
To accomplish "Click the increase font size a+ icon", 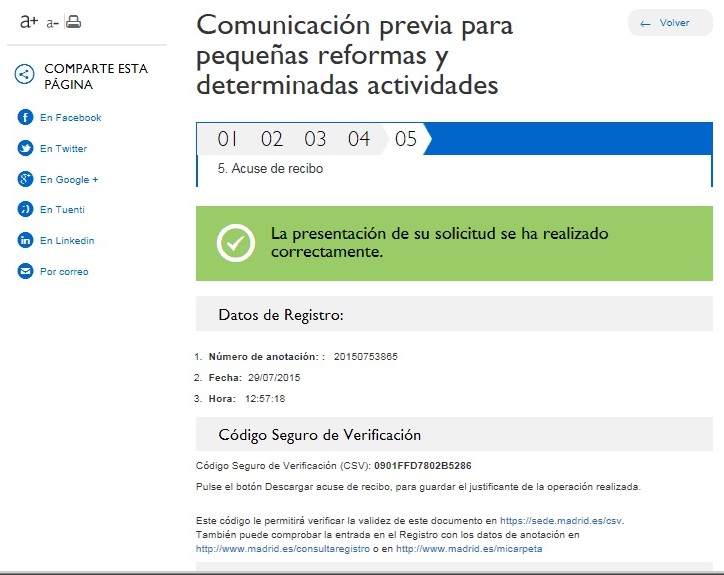I will (30, 22).
